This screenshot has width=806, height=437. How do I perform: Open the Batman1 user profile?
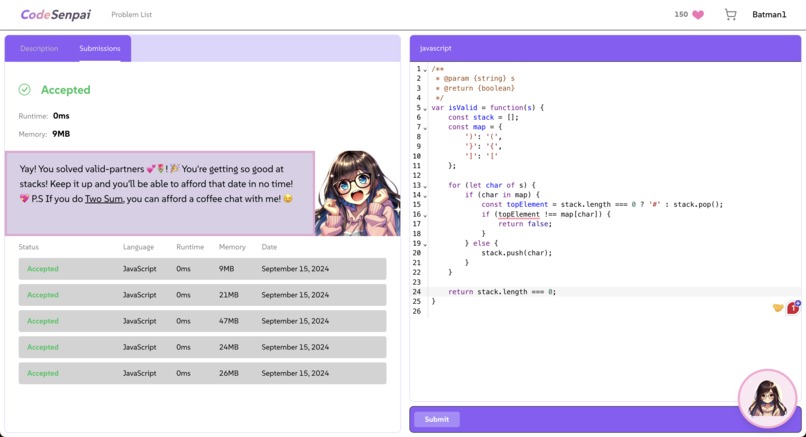pos(769,14)
